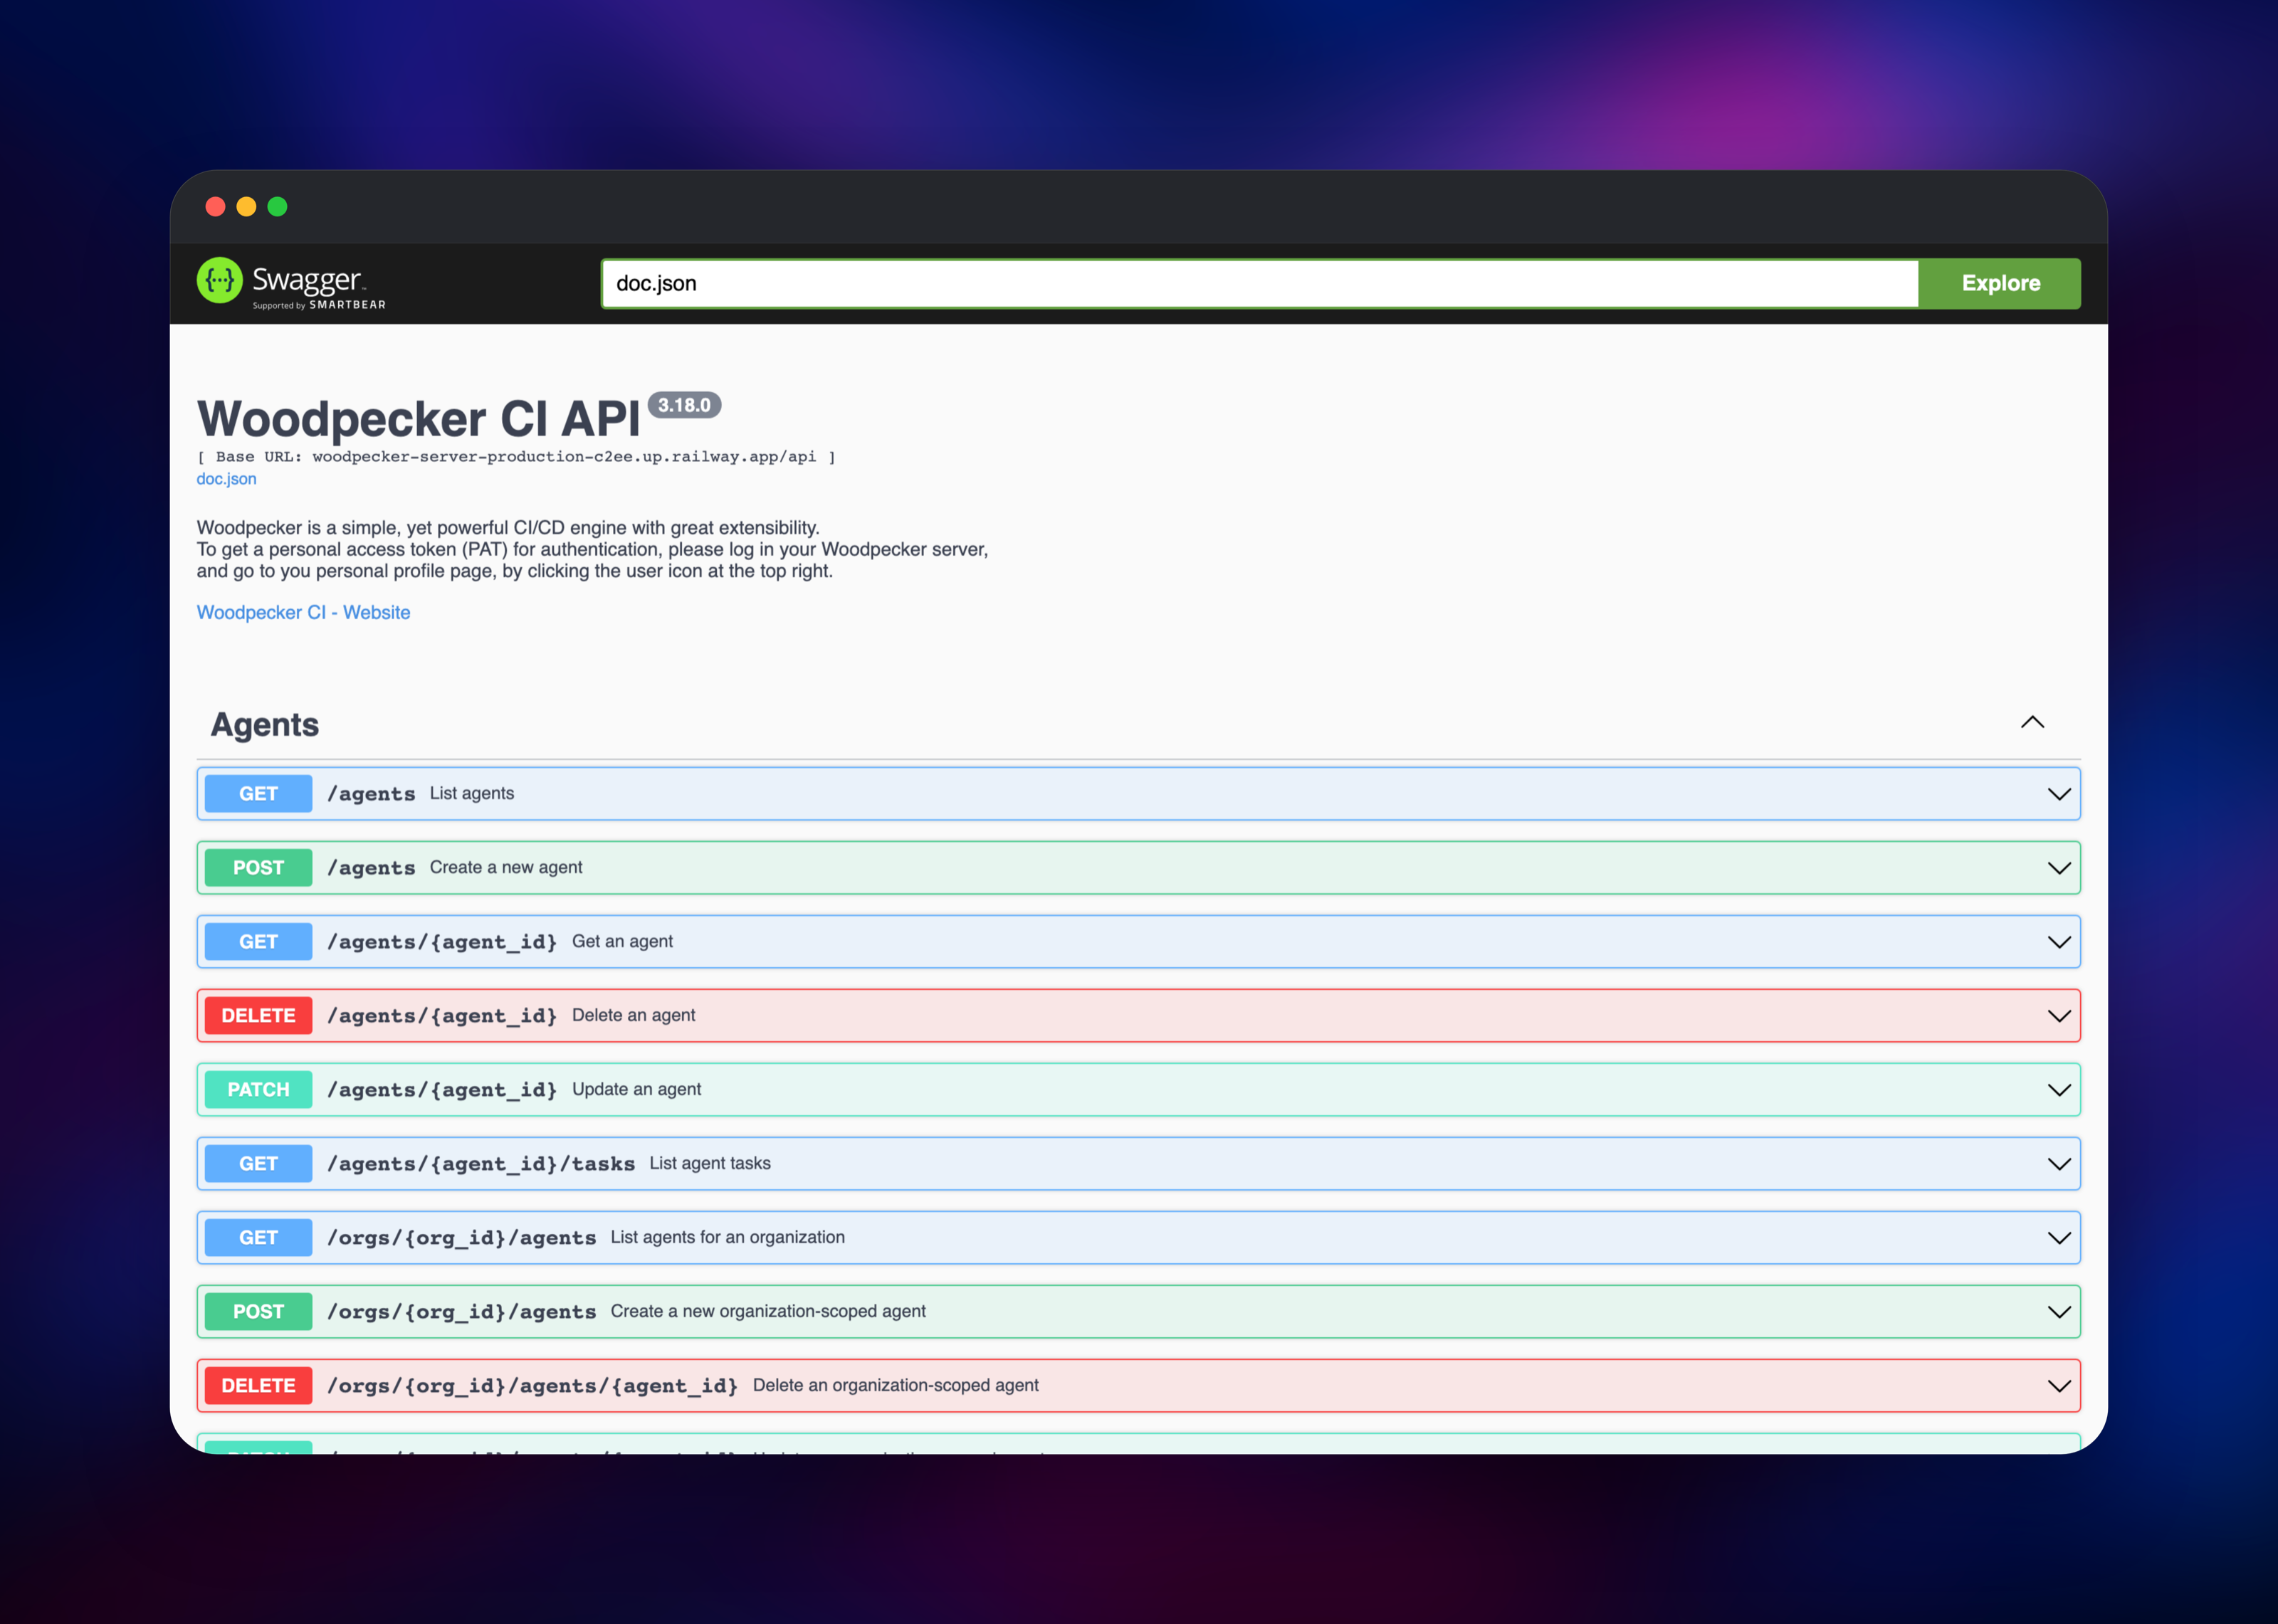The height and width of the screenshot is (1624, 2278).
Task: Click the Base URL text line
Action: click(x=516, y=457)
